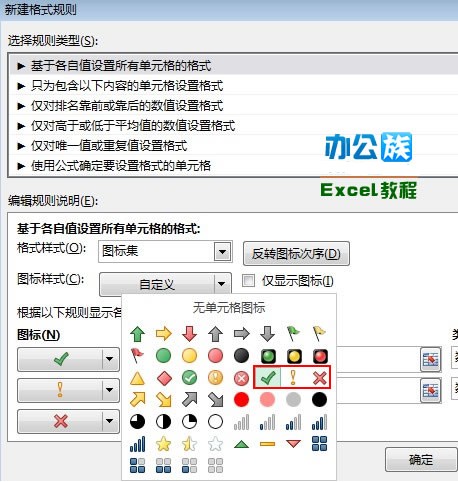Select rule type 仅对唯一值或重复值设置格式
Screen dimensions: 458x482
coord(109,145)
